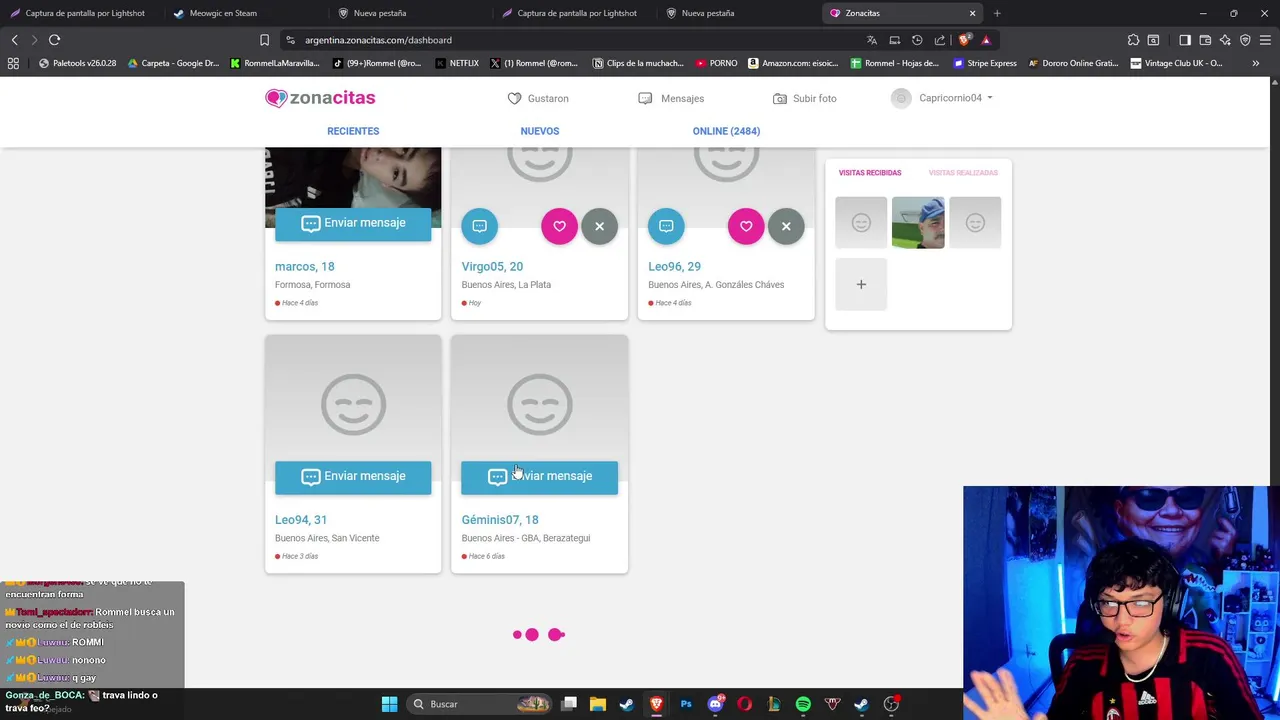Open the Géminis07, 18 profile name

point(500,520)
